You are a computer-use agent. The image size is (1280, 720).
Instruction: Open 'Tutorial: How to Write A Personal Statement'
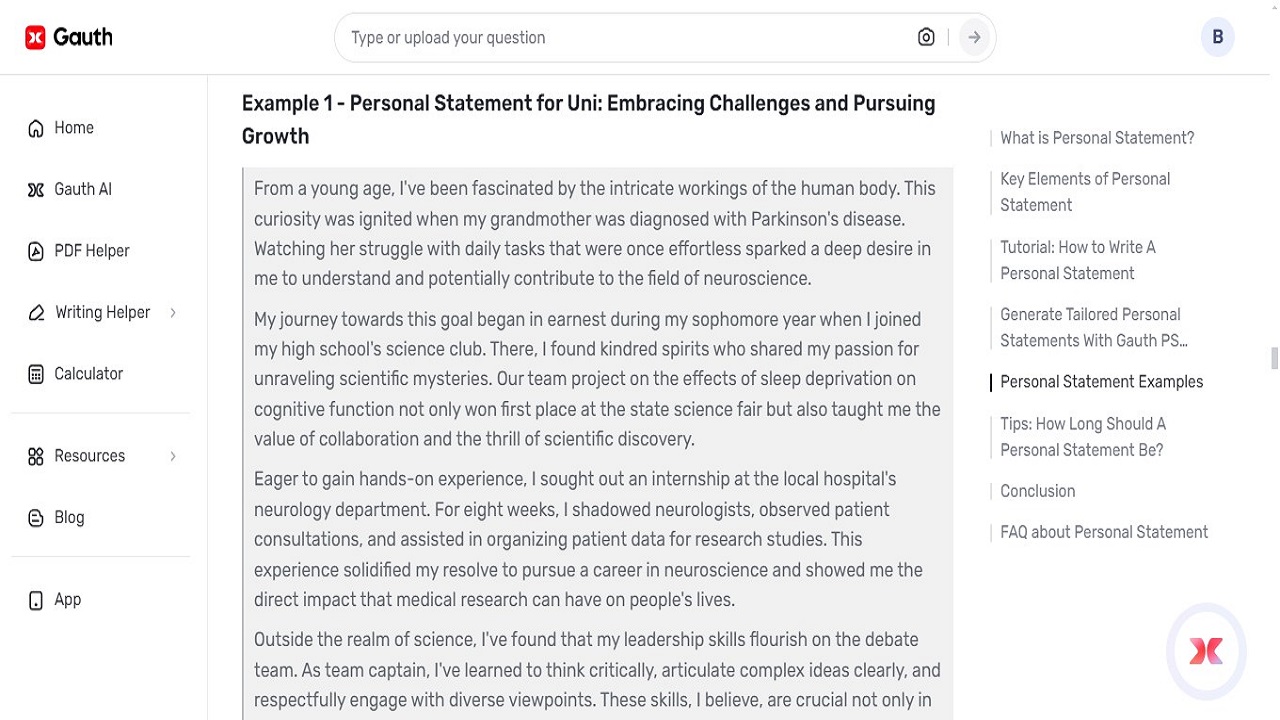[x=1078, y=260]
